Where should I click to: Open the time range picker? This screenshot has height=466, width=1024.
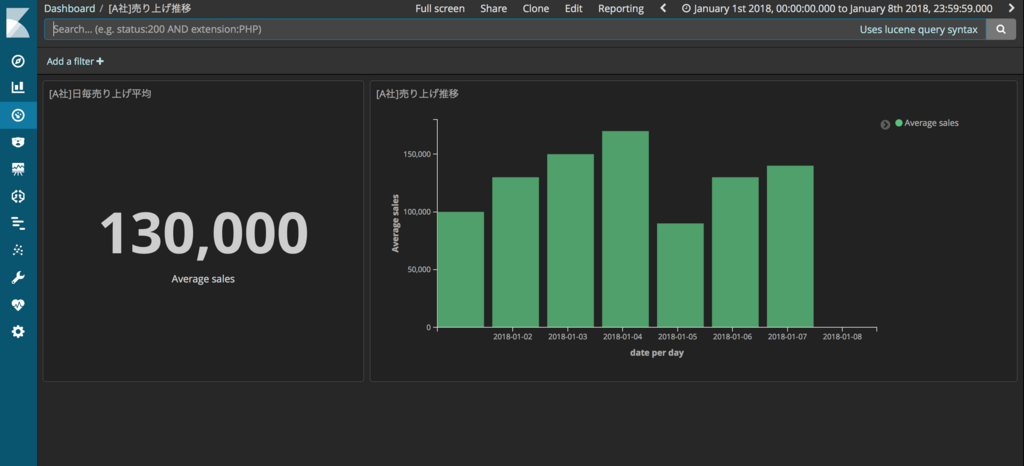point(837,8)
